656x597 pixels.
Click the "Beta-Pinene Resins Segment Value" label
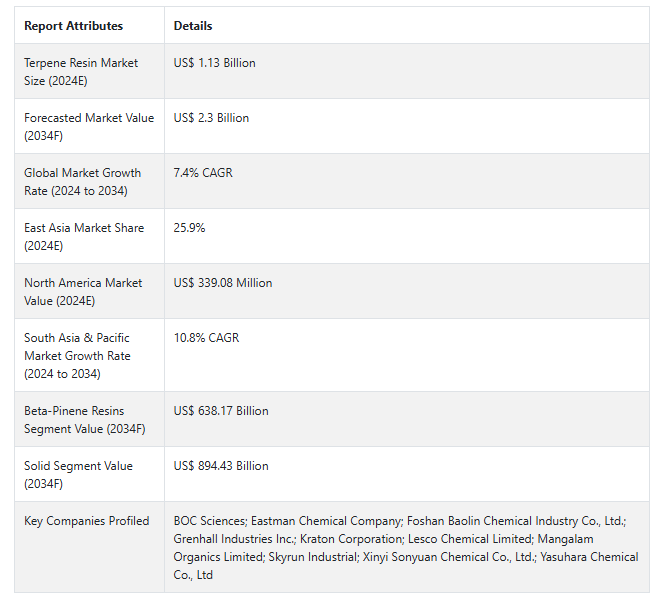click(85, 419)
